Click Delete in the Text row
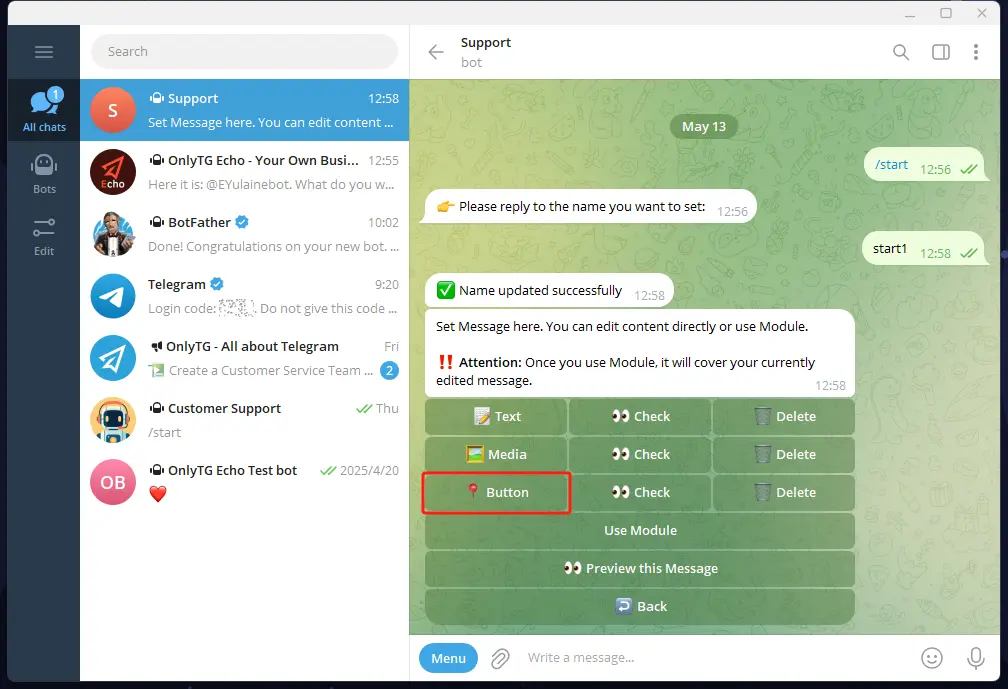 click(784, 416)
